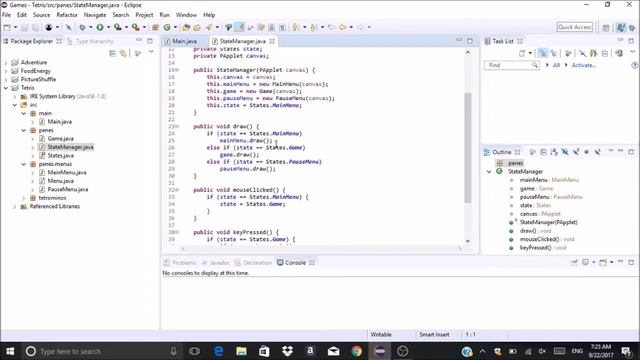Open the File menu
Viewport: 640px width, 360px height.
(7, 15)
